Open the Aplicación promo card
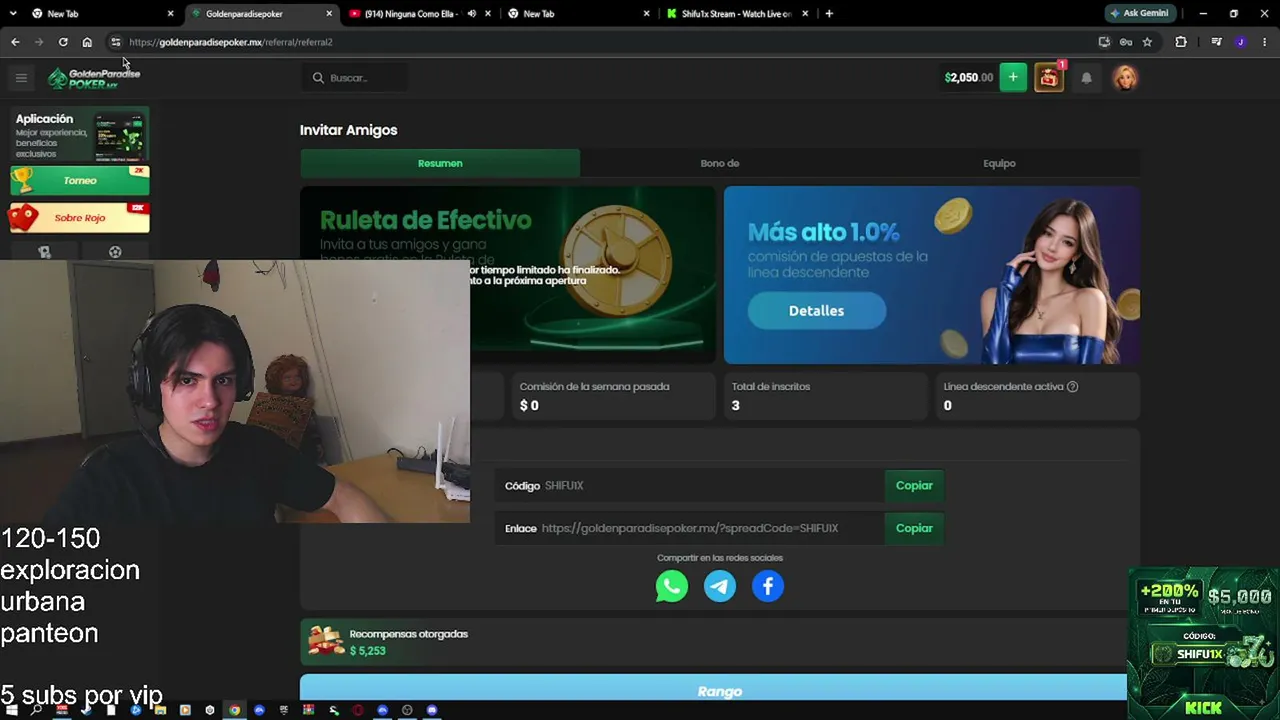 click(80, 135)
